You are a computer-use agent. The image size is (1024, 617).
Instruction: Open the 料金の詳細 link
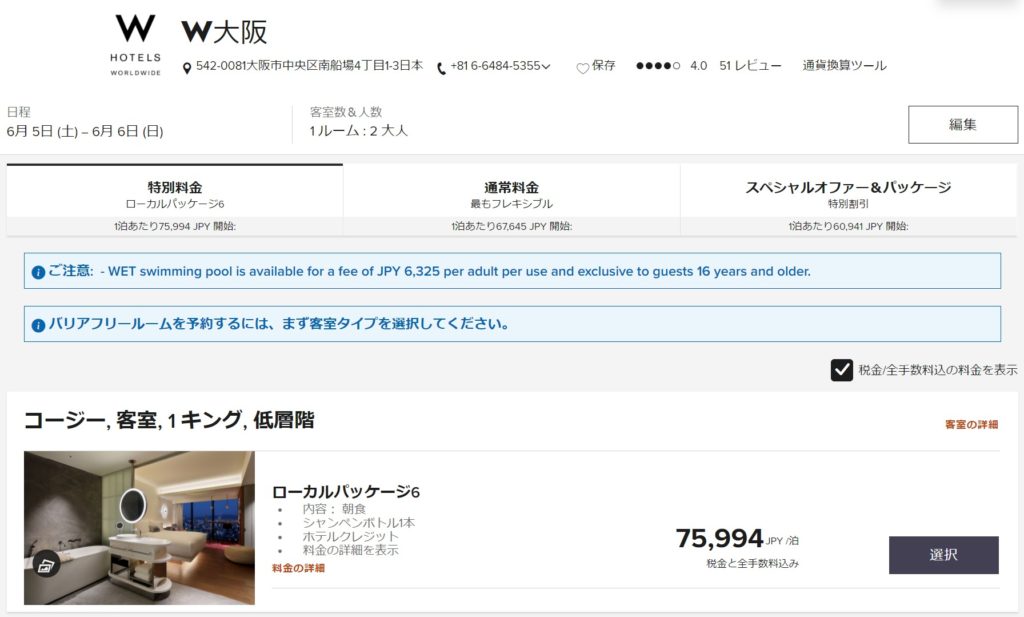[298, 568]
